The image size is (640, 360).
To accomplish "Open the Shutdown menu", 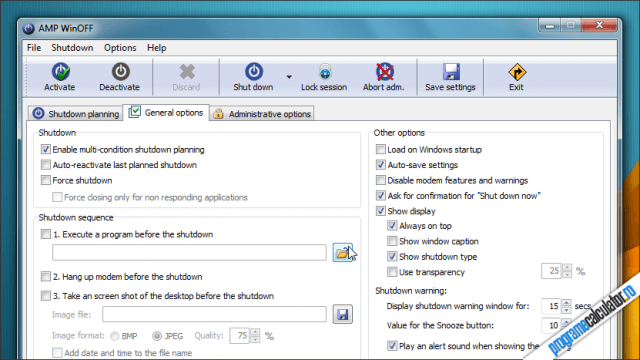I will pyautogui.click(x=72, y=48).
